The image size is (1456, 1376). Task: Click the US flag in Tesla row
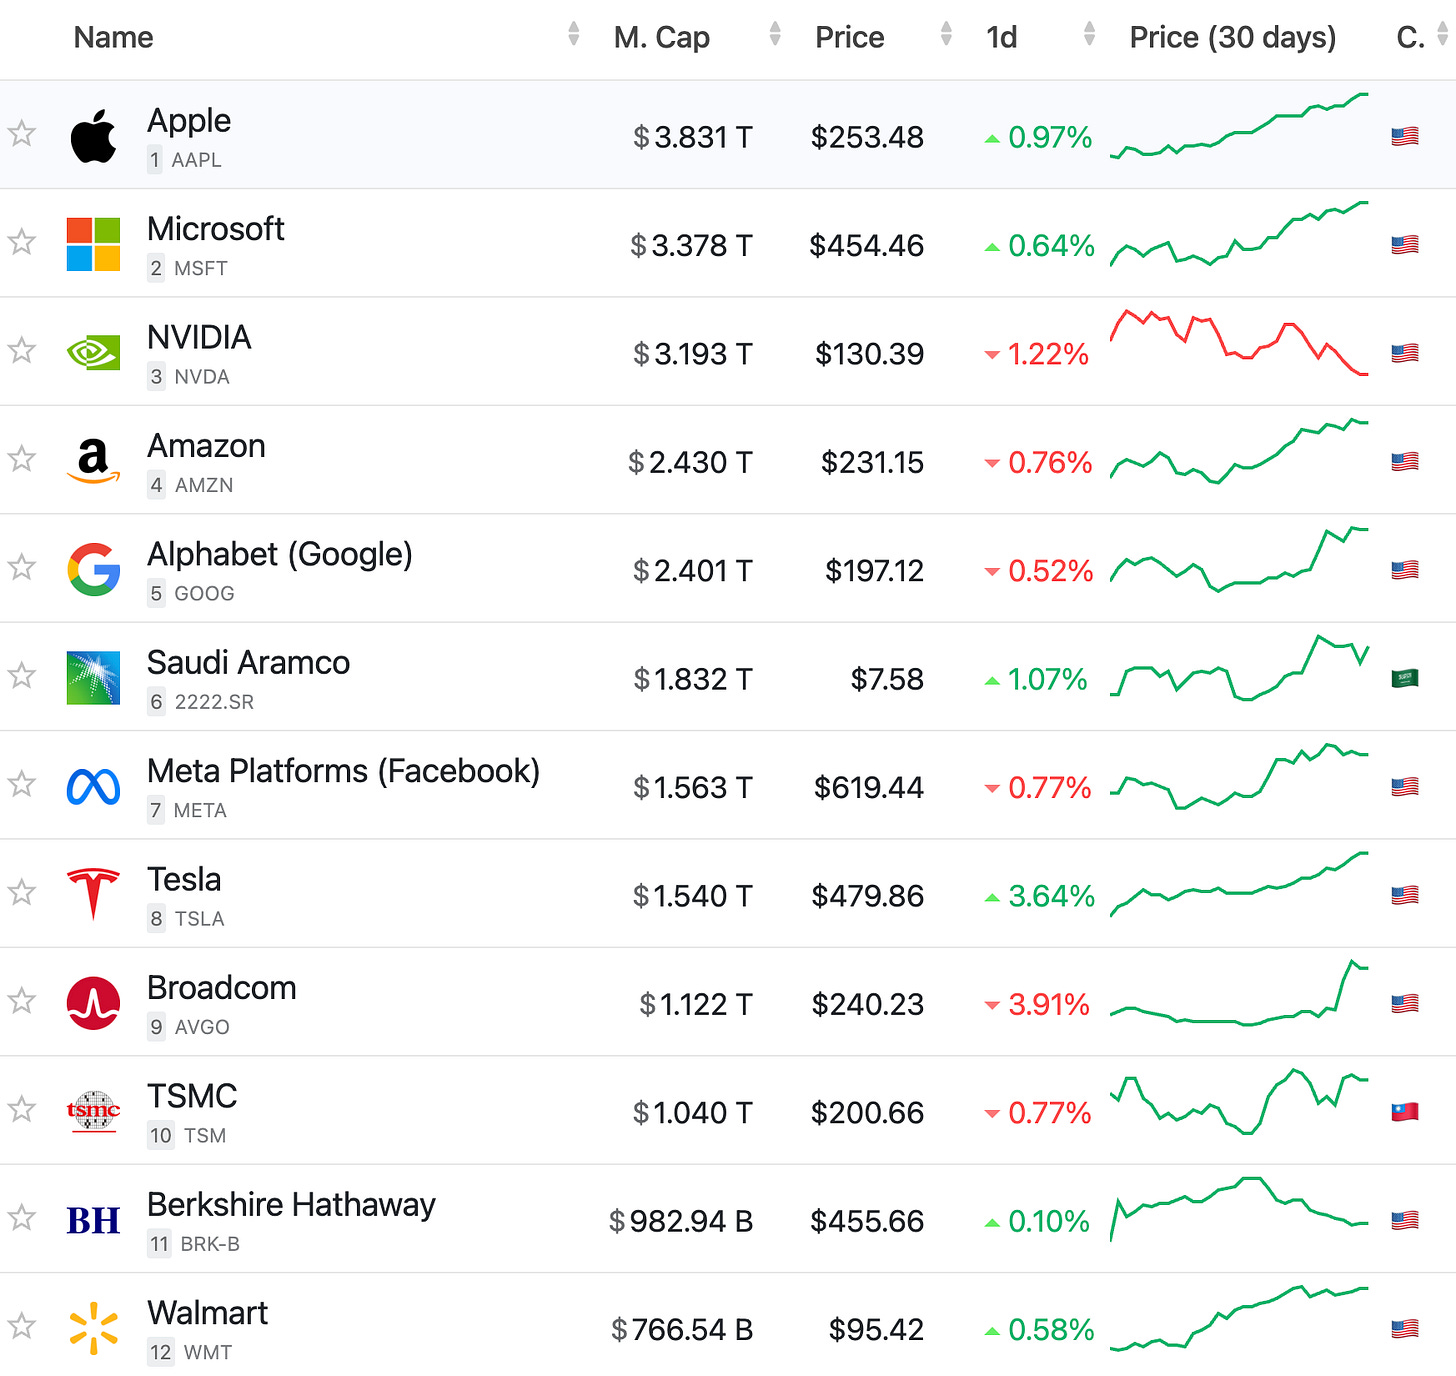[1405, 895]
